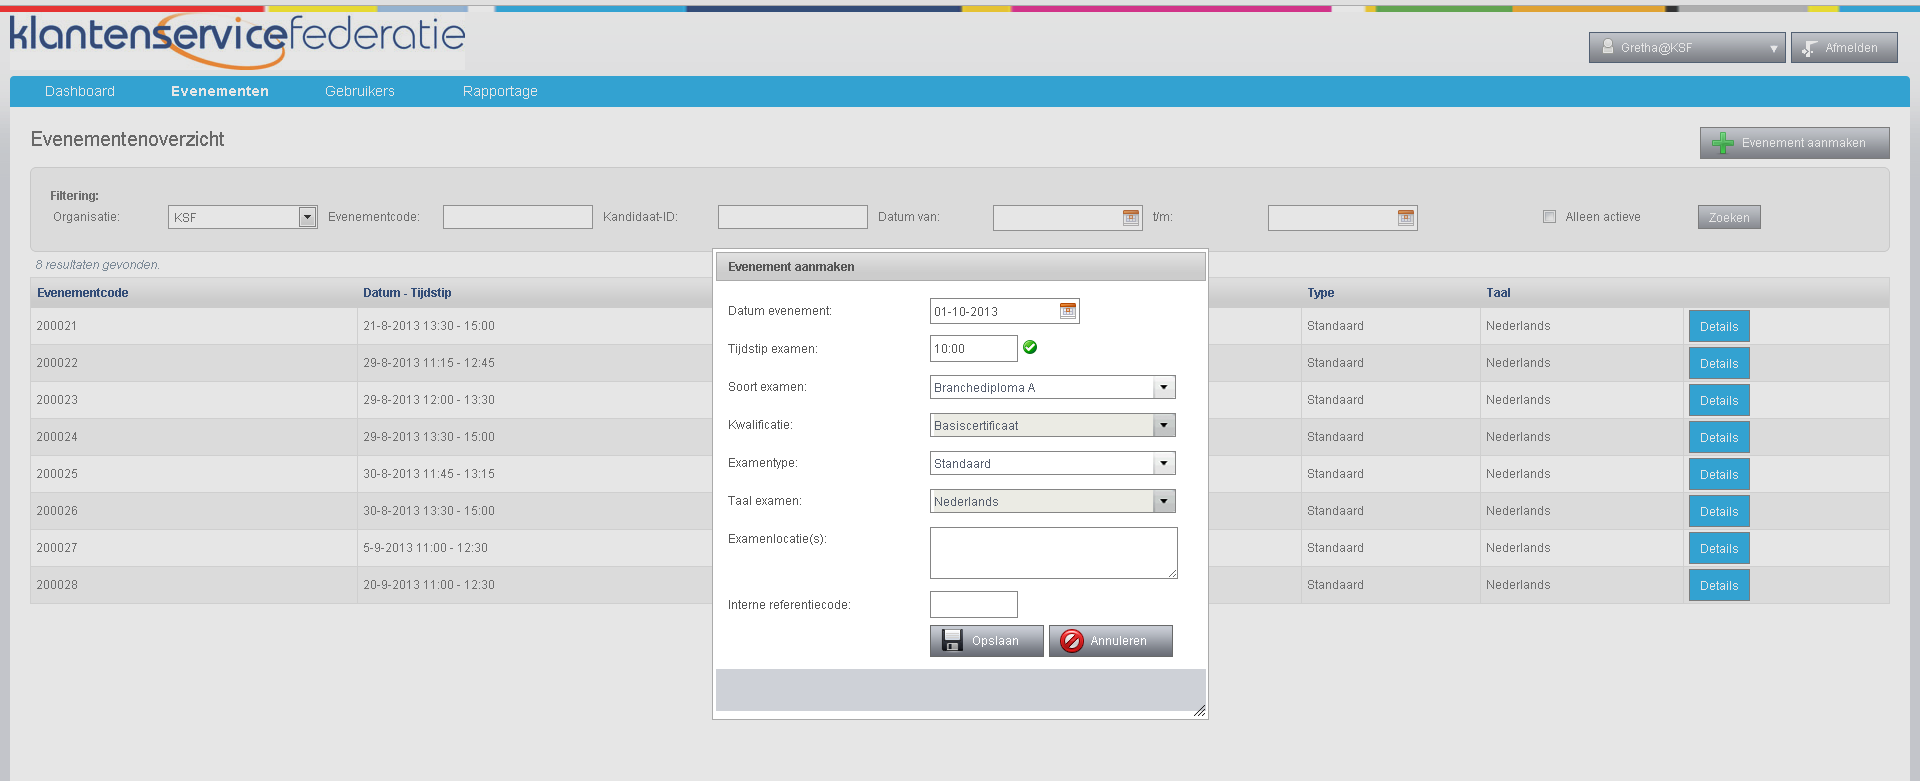Screen dimensions: 1920x781
Task: Click the Interne referentiecode field
Action: (974, 604)
